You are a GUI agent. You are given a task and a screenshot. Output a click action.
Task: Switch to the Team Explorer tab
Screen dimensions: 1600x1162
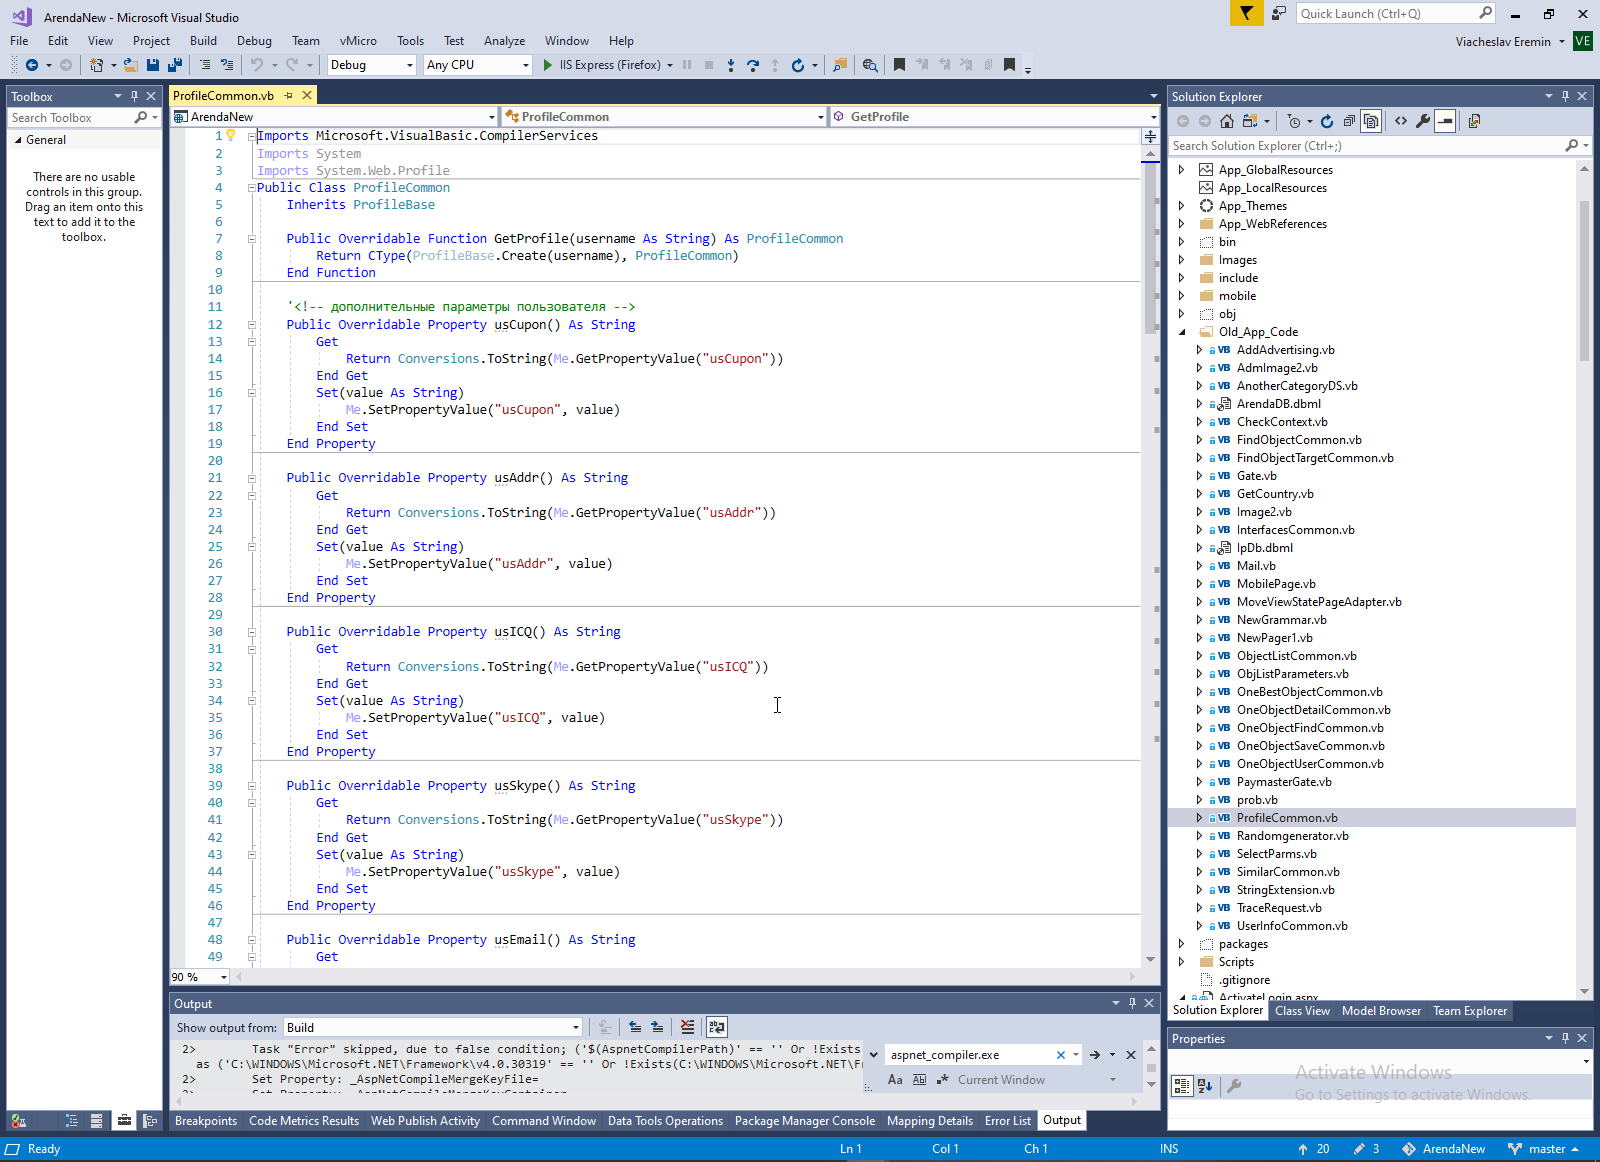(x=1469, y=1011)
